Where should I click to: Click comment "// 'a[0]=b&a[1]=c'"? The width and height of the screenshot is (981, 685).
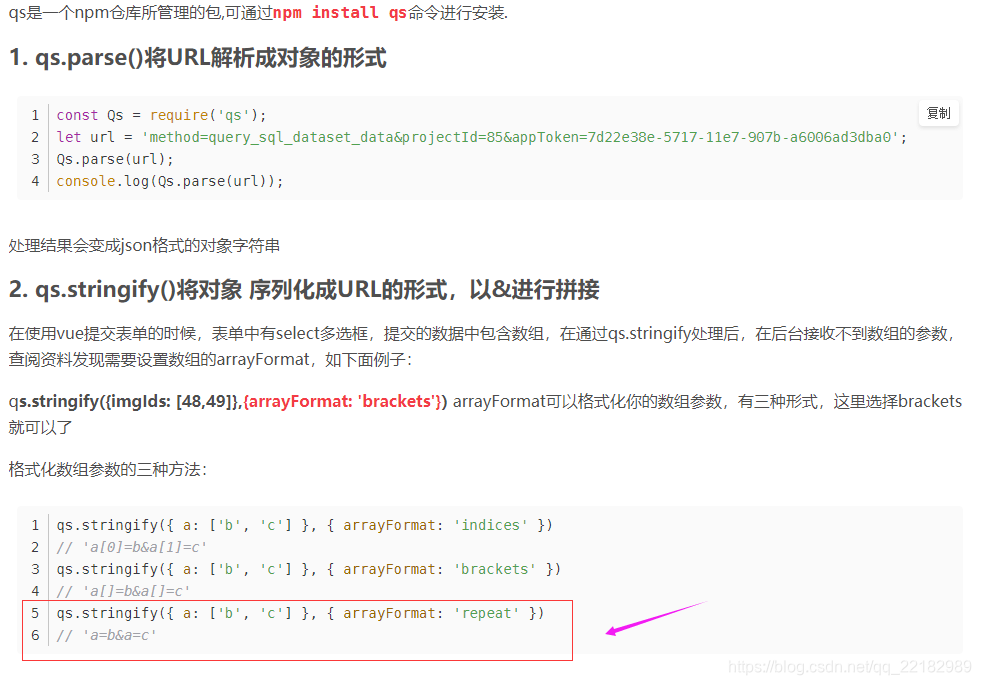131,547
